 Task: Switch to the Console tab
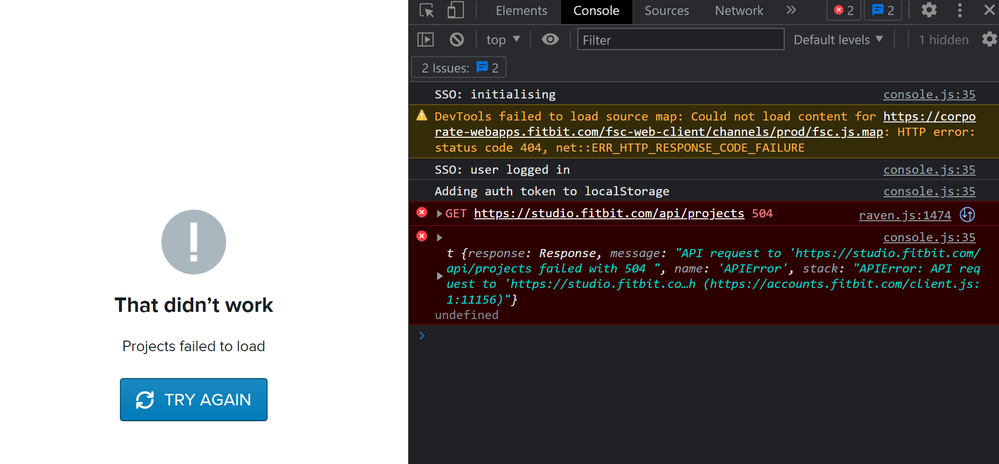click(596, 11)
